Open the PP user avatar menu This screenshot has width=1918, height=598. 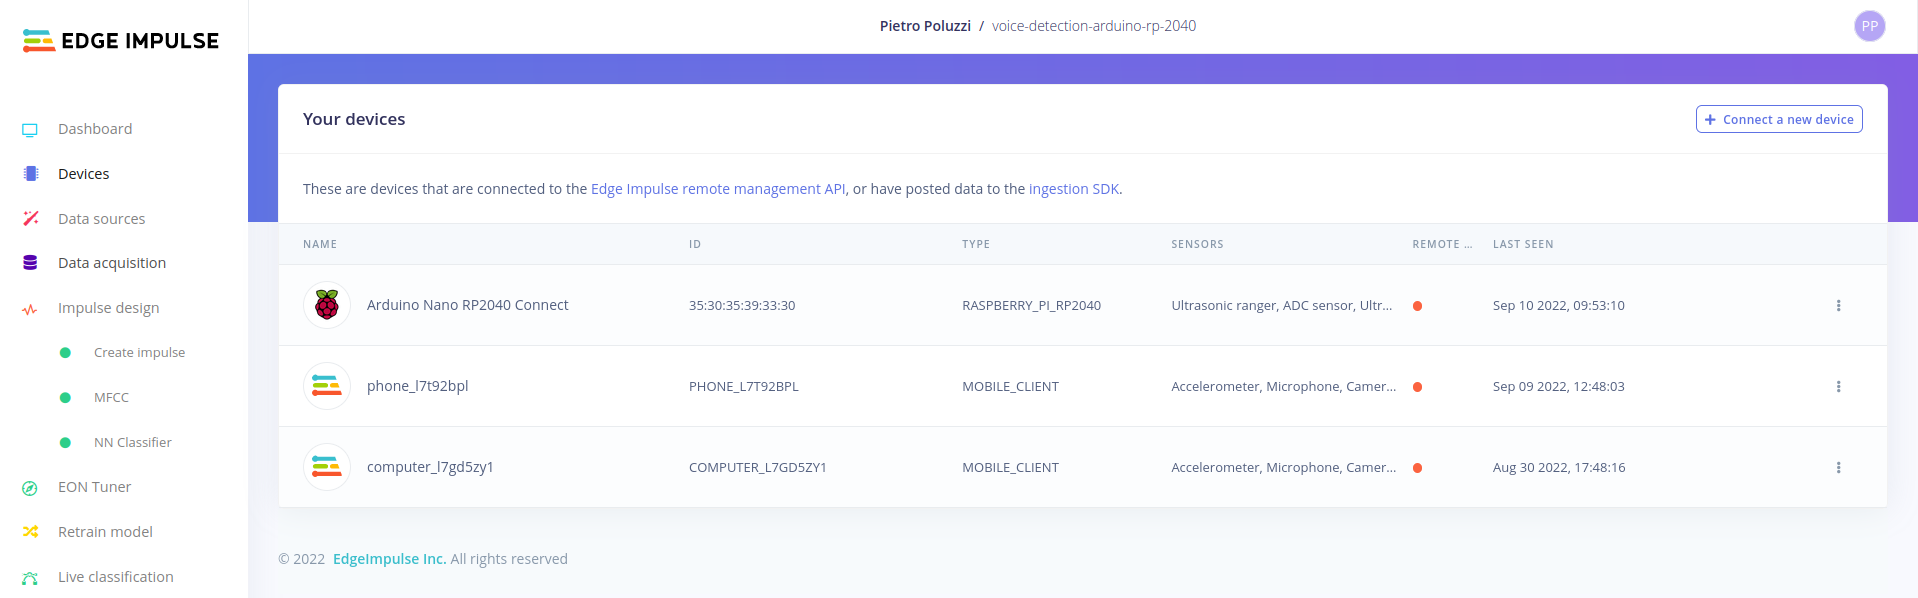1868,26
